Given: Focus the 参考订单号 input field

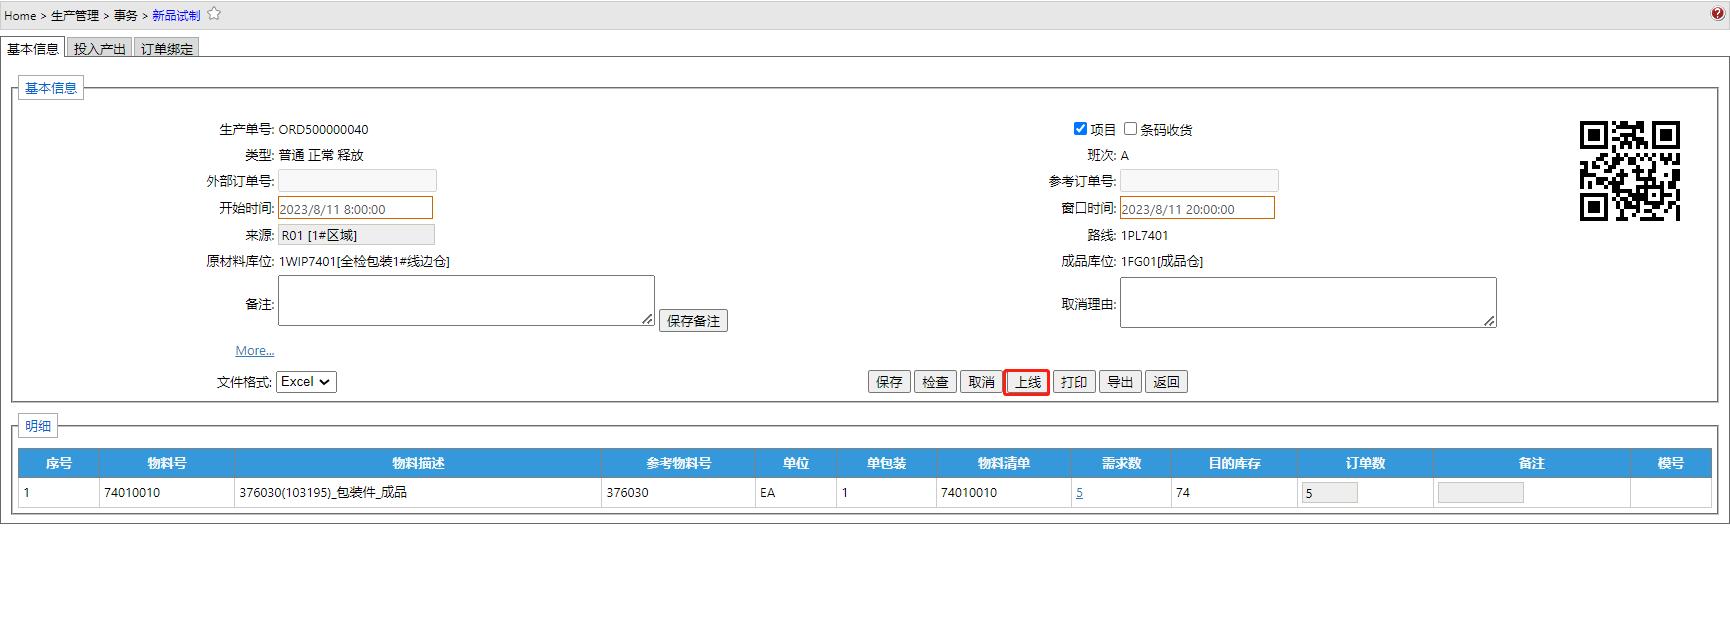Looking at the screenshot, I should pos(1199,181).
